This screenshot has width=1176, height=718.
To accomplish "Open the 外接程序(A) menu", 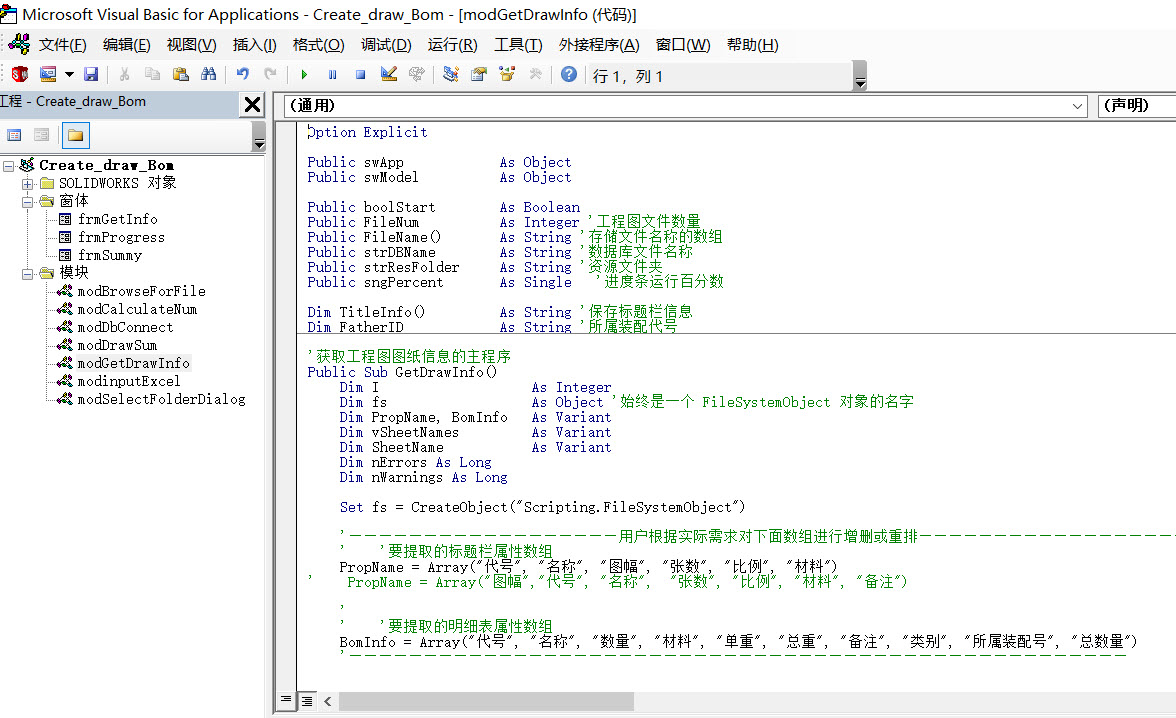I will coord(599,45).
